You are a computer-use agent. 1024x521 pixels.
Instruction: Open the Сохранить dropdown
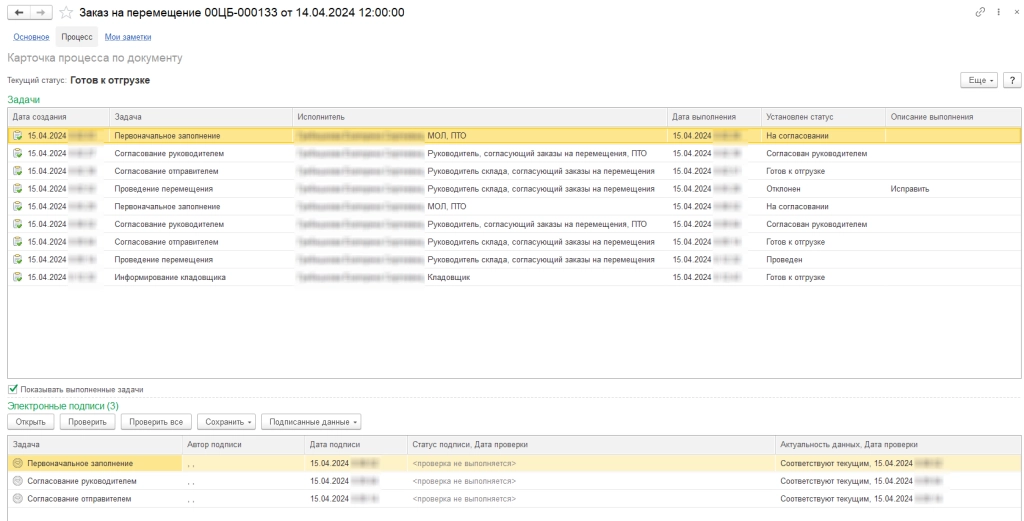click(225, 422)
